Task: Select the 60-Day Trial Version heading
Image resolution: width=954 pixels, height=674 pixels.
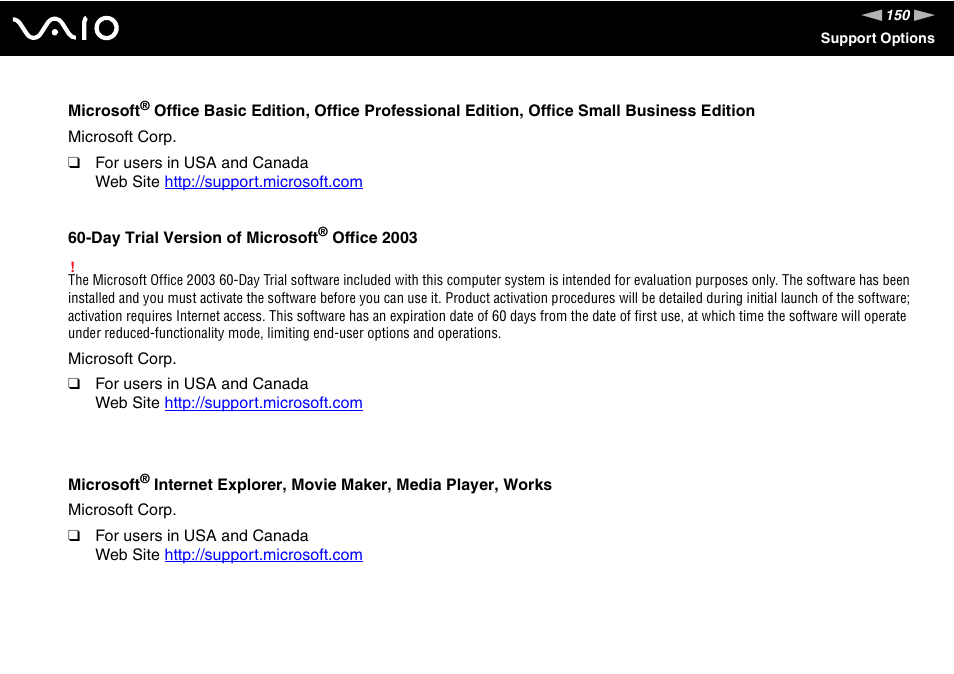Action: pos(243,237)
